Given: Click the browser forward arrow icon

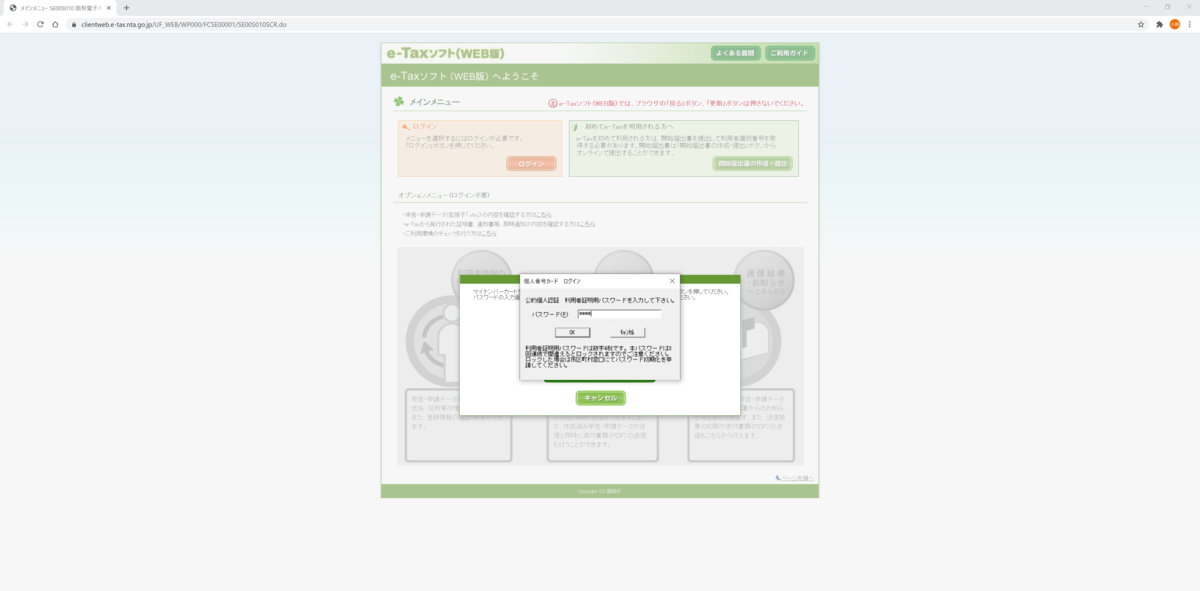Looking at the screenshot, I should 26,24.
